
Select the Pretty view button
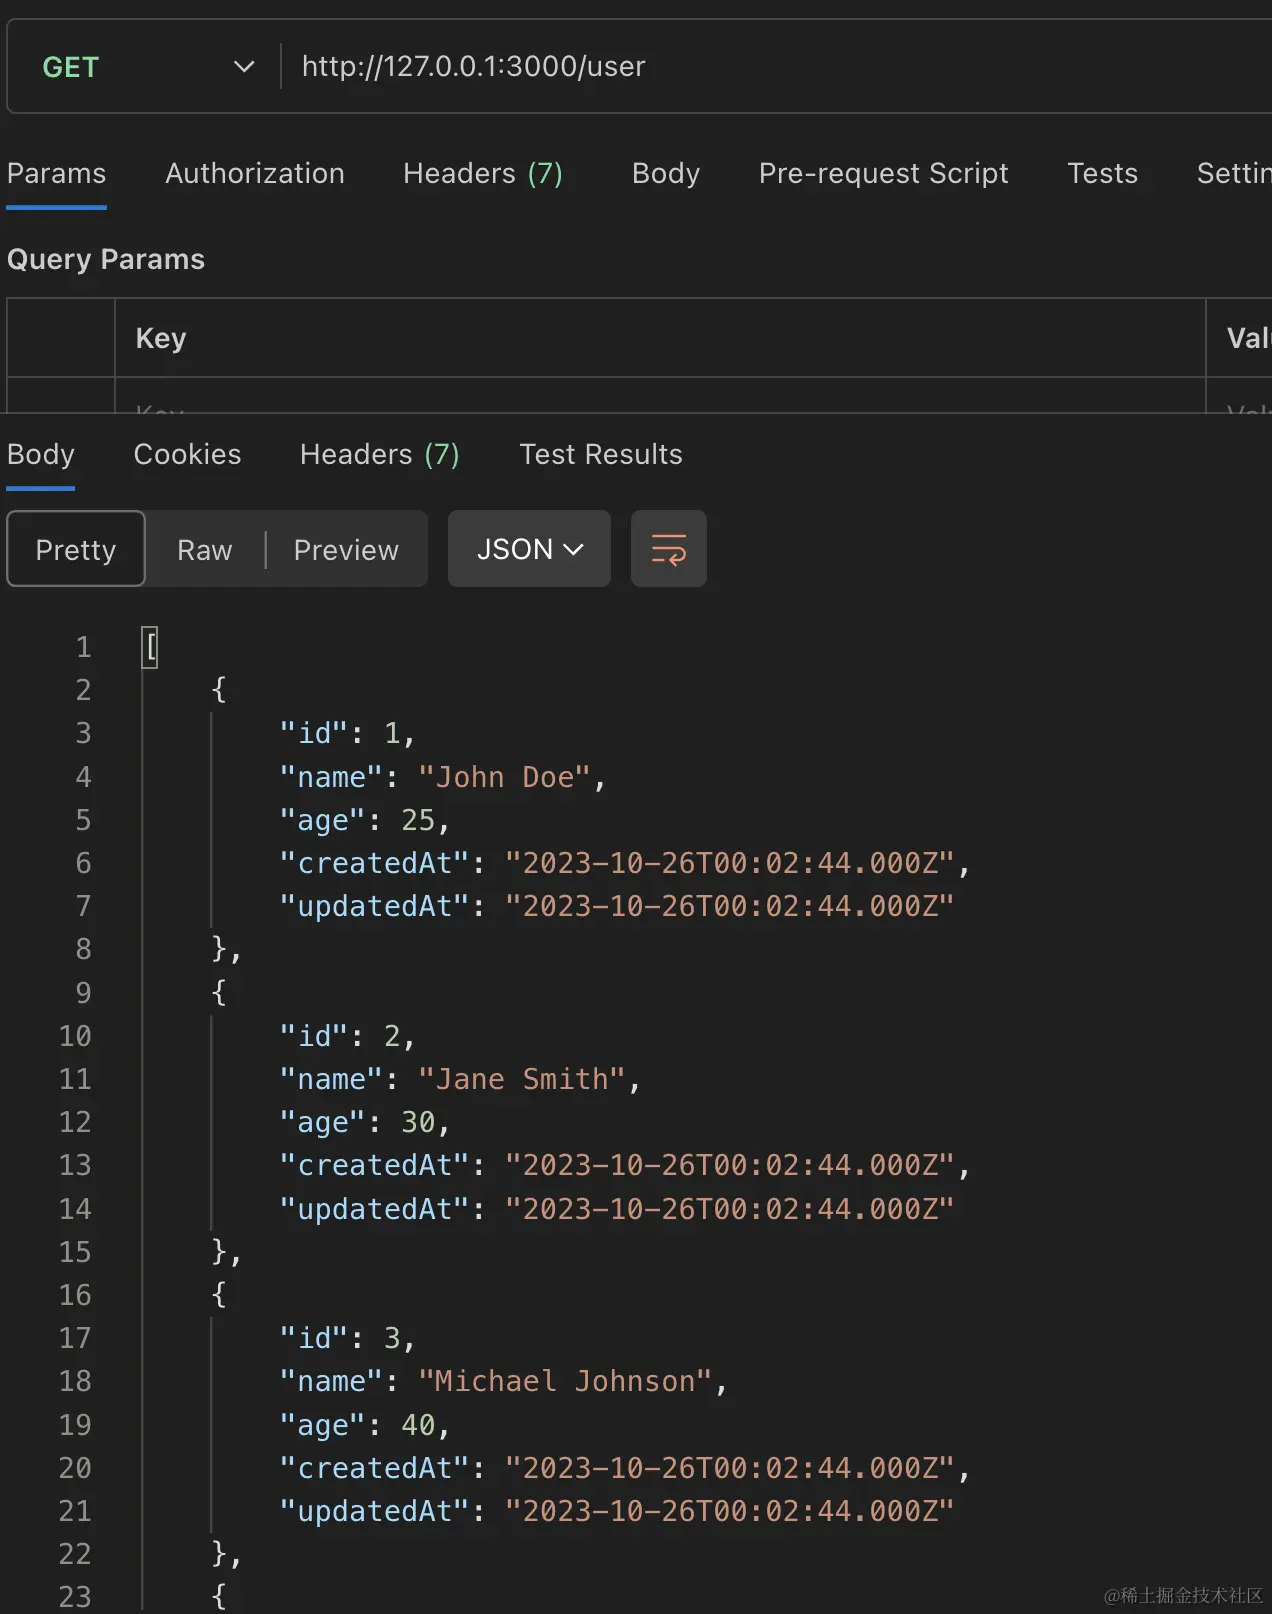coord(76,549)
